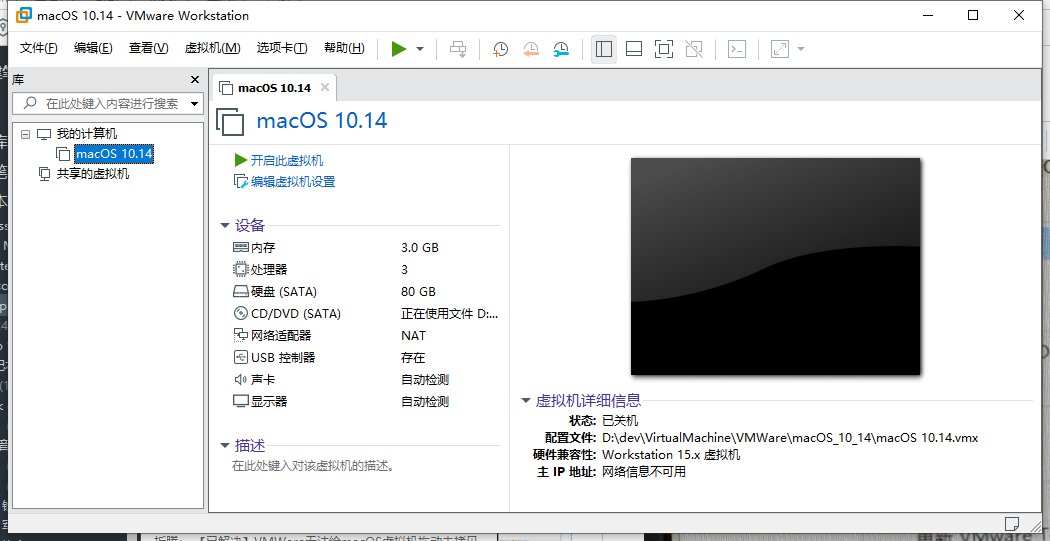Click the status bar message log icon

tap(1012, 522)
